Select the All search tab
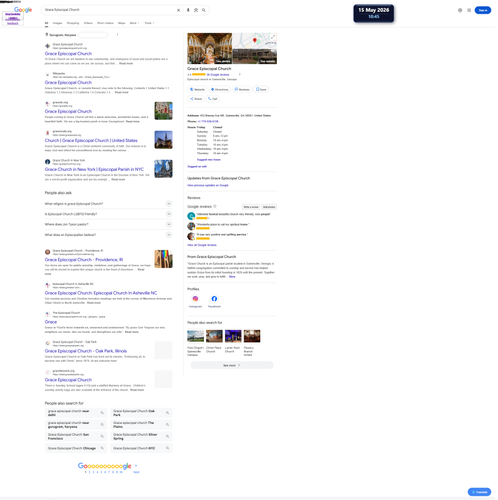This screenshot has height=500, width=498. (46, 23)
